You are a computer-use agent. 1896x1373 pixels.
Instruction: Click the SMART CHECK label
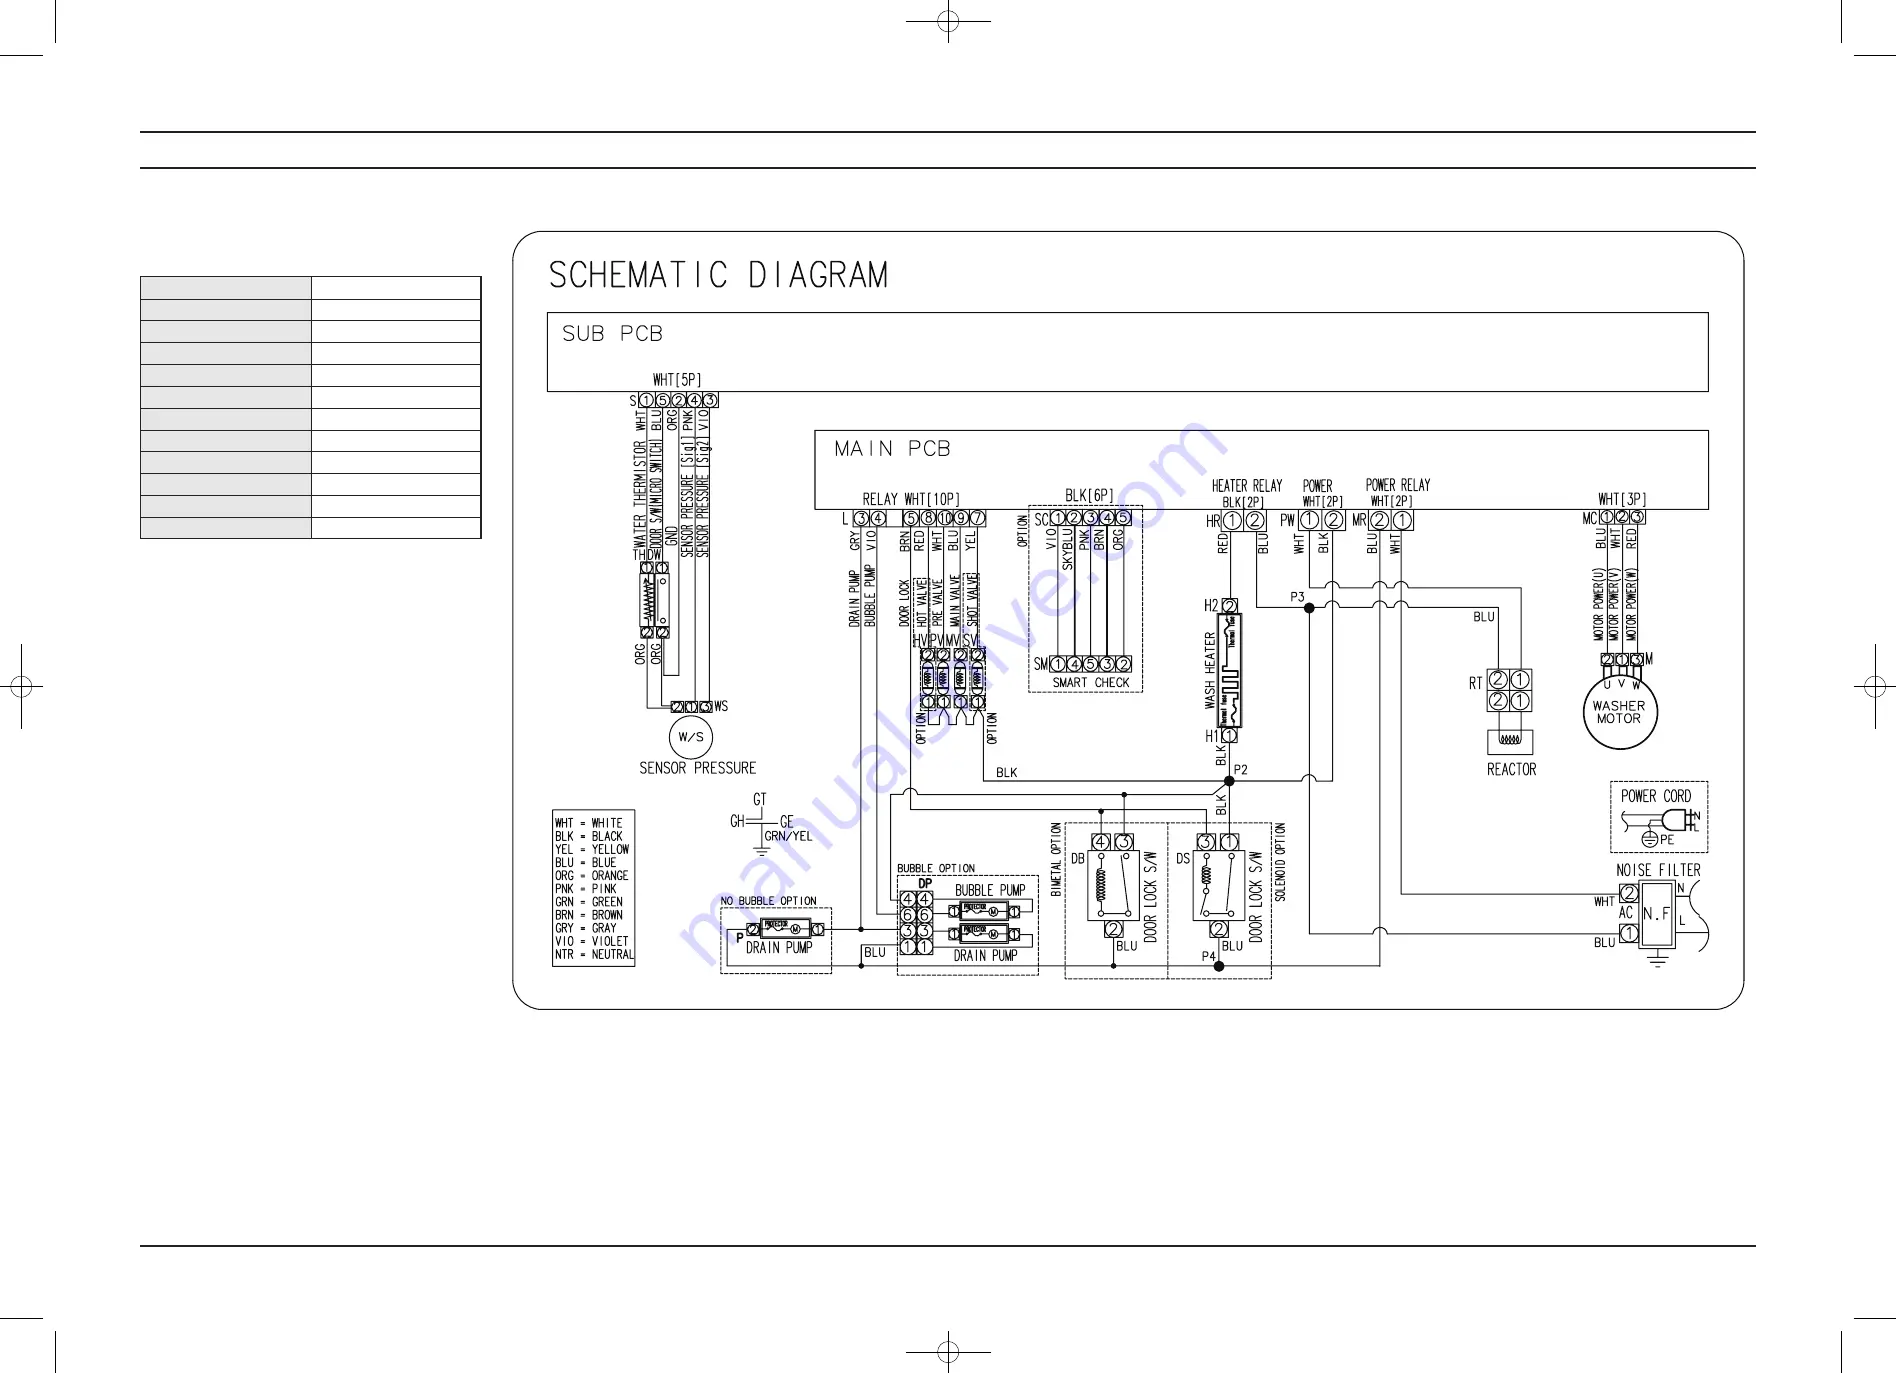tap(1091, 682)
